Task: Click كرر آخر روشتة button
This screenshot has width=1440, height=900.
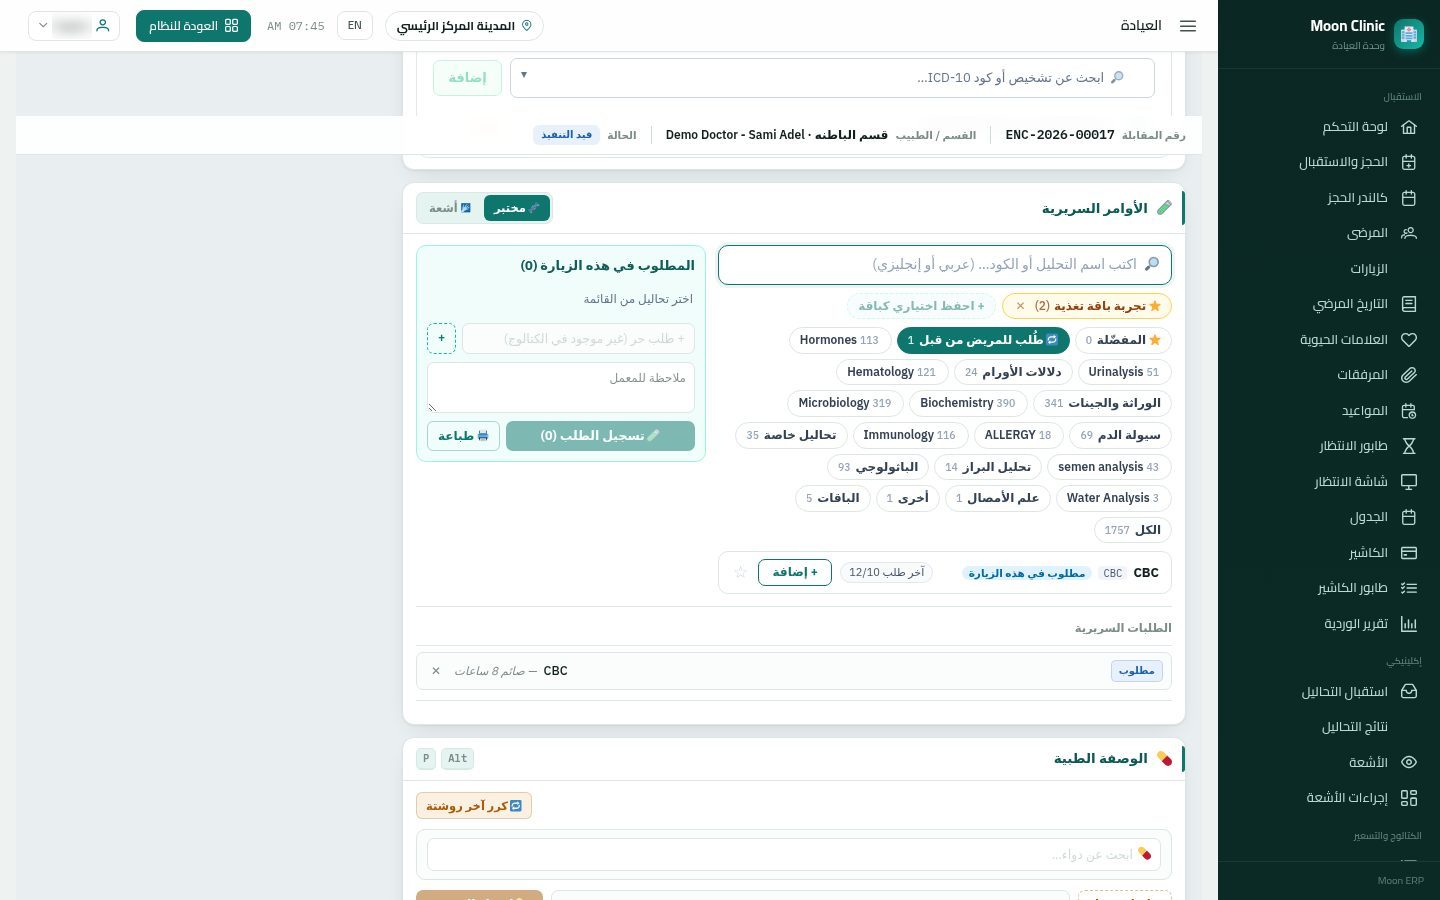Action: click(x=474, y=806)
